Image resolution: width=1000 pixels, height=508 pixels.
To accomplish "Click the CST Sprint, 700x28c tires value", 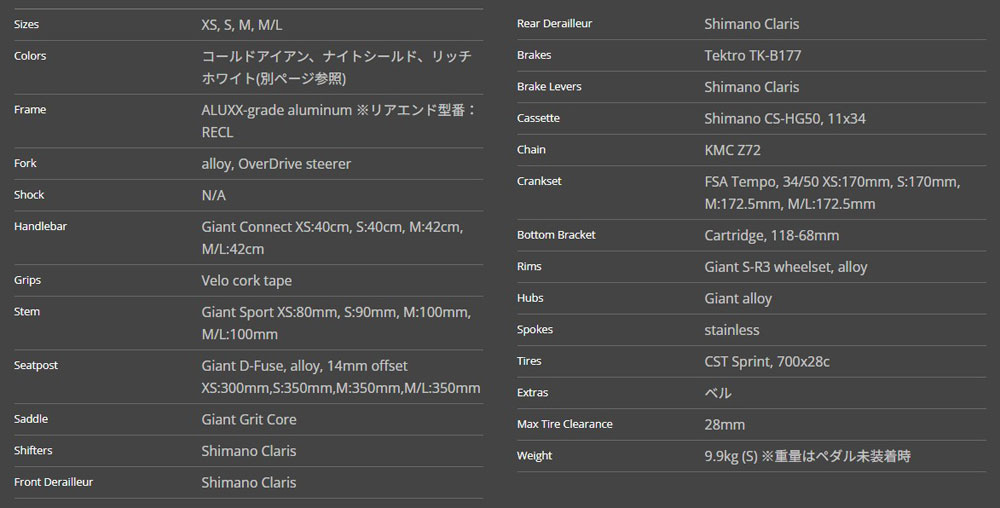I will coord(767,361).
